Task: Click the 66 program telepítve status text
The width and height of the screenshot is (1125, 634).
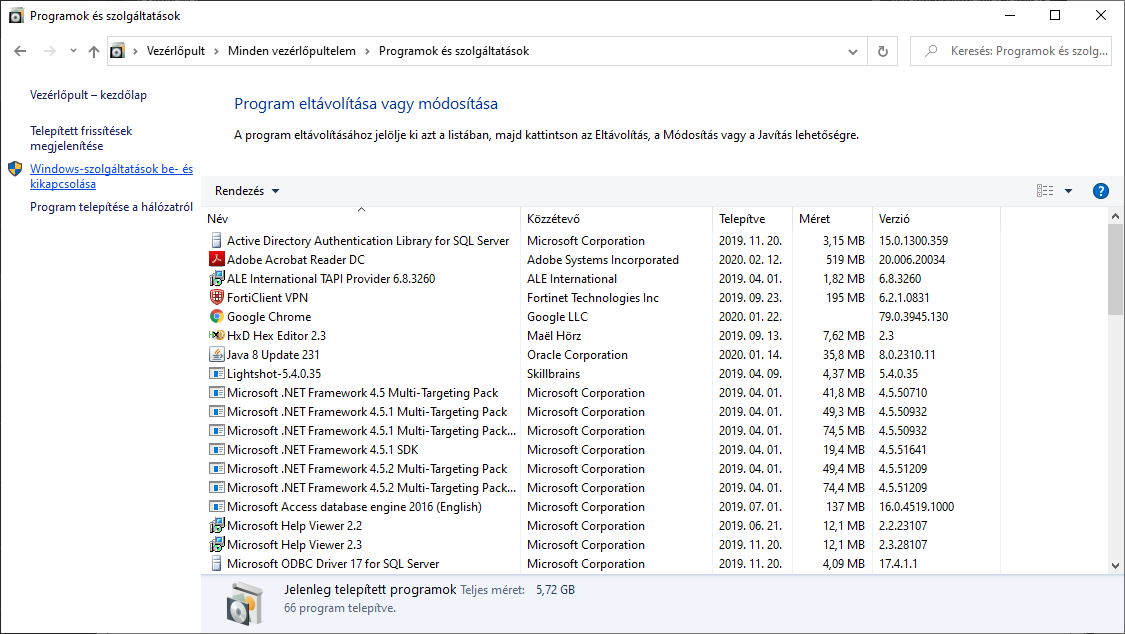Action: pos(339,608)
